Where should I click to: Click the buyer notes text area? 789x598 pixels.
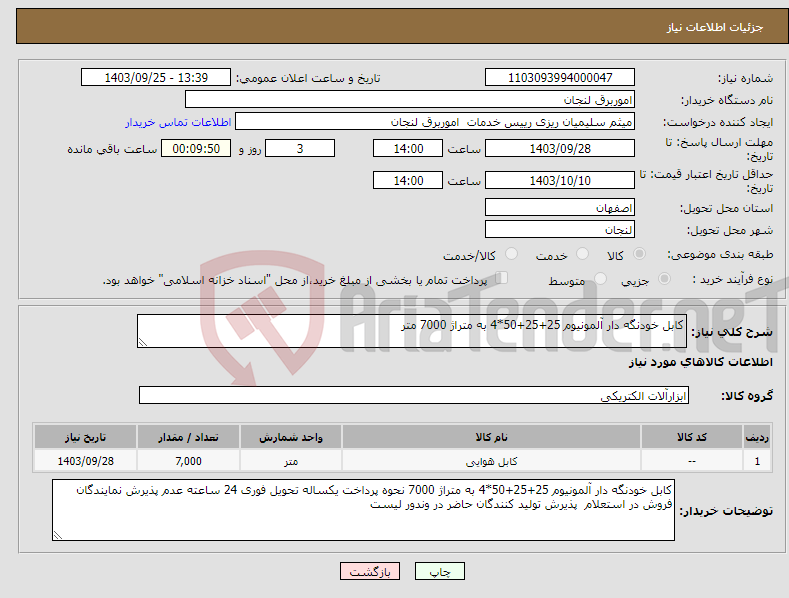click(363, 510)
